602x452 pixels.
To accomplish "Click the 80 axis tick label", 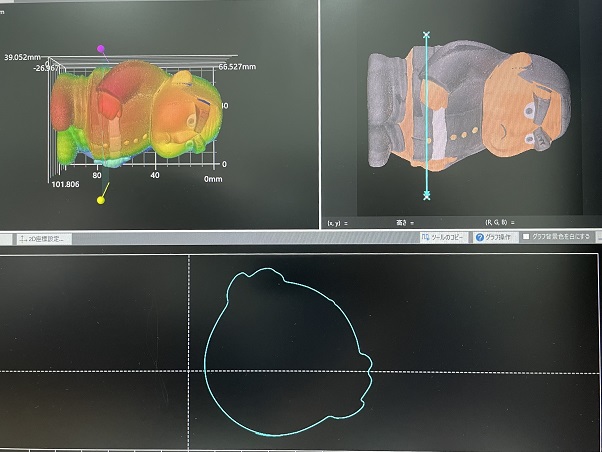I will point(97,175).
